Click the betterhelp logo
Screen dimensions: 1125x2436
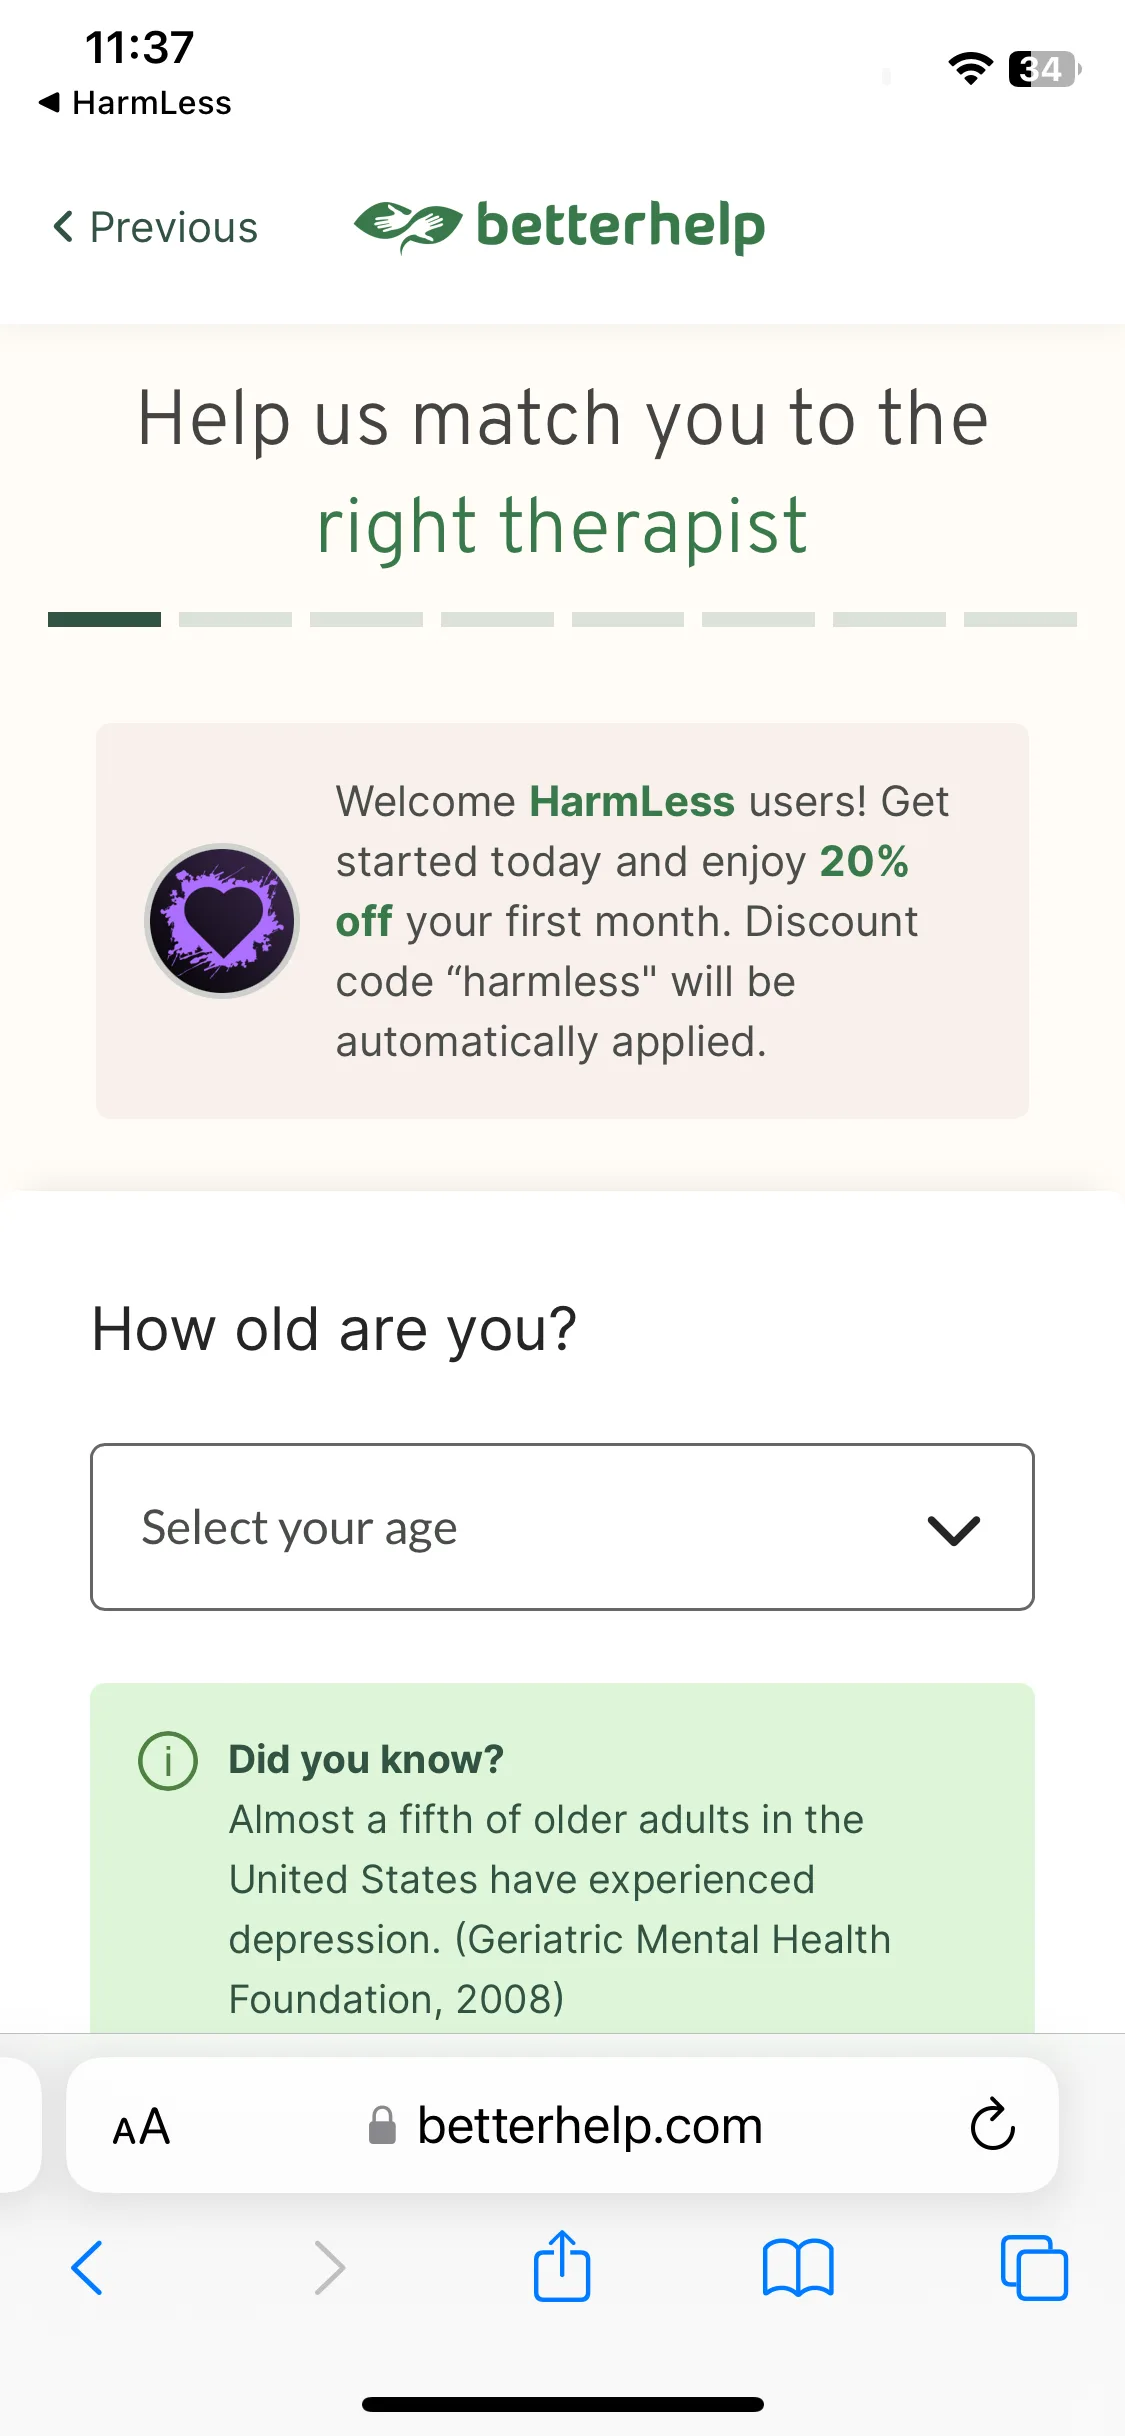pos(560,226)
